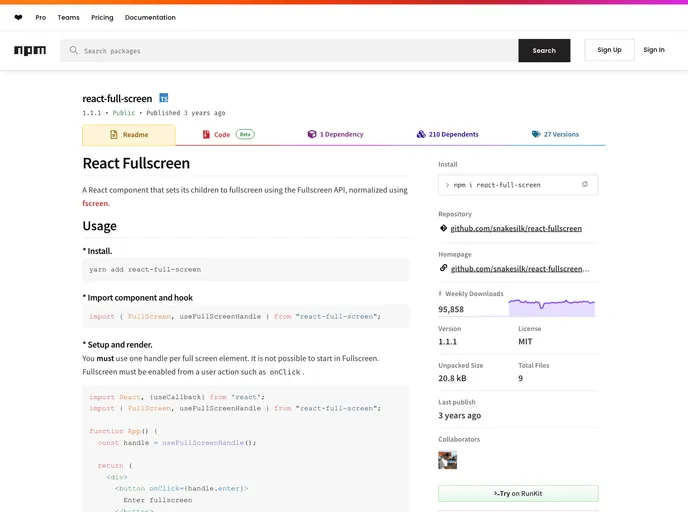Open the Homepage GitHub link
The height and width of the screenshot is (512, 688).
tap(520, 269)
